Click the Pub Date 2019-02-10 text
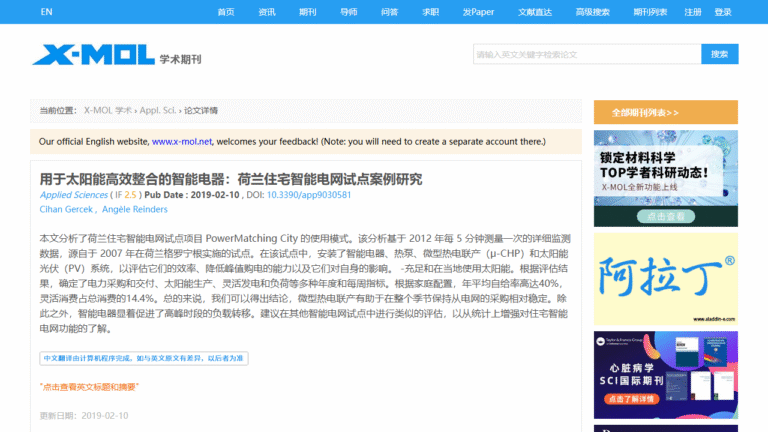 click(x=192, y=195)
